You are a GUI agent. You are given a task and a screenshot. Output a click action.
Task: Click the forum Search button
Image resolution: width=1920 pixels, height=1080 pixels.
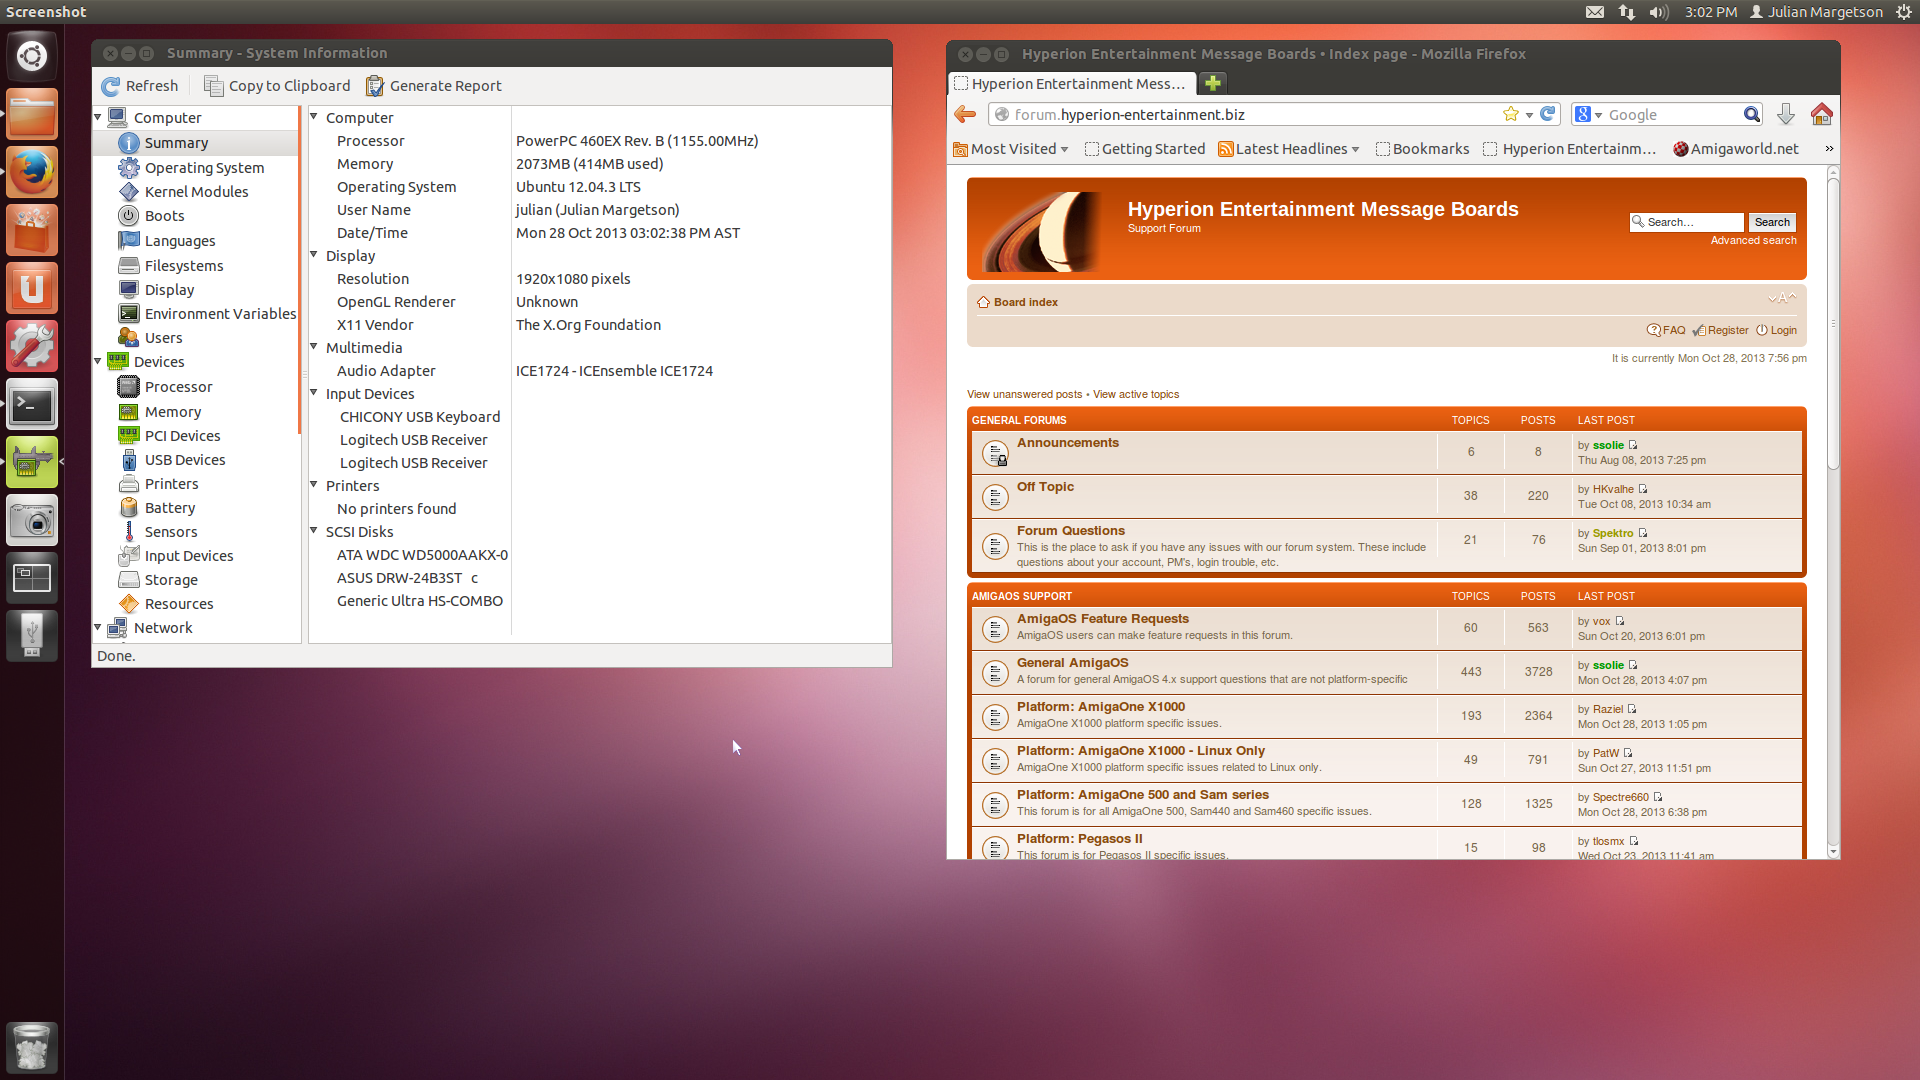click(1771, 222)
